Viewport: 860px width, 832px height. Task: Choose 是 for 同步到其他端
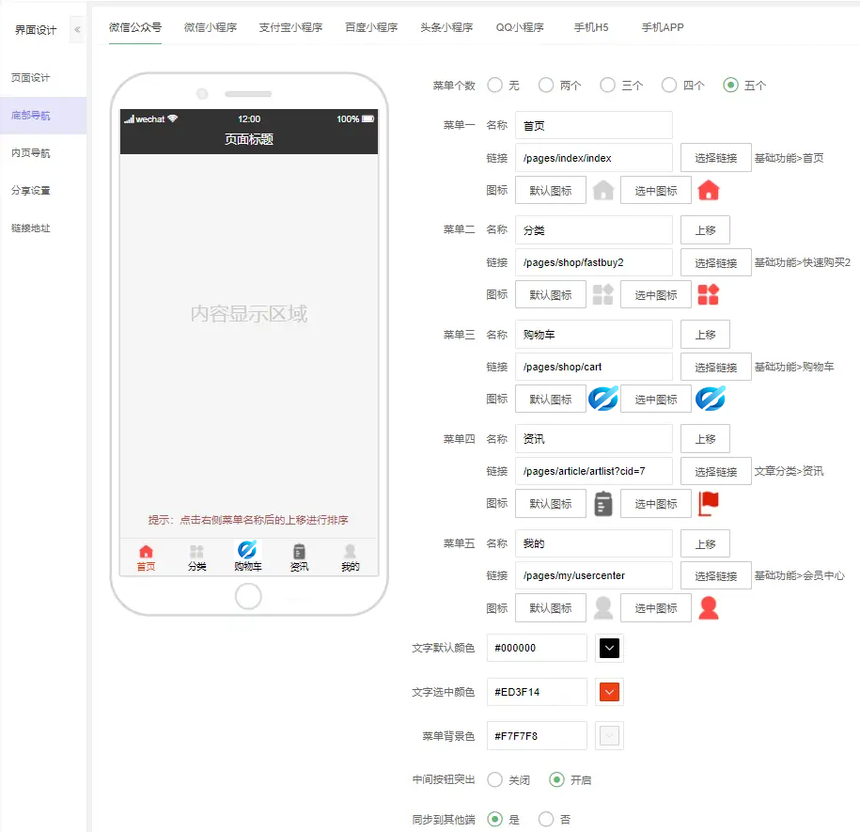click(x=495, y=819)
